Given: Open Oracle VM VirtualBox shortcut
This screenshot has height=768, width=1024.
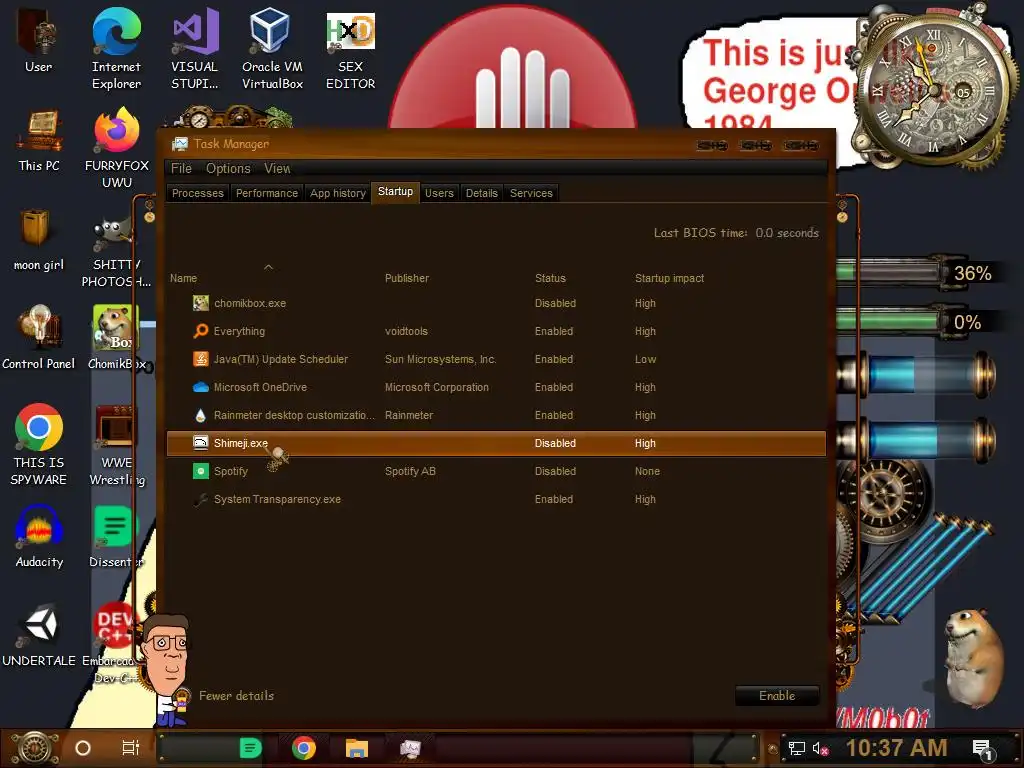Looking at the screenshot, I should pos(272,49).
